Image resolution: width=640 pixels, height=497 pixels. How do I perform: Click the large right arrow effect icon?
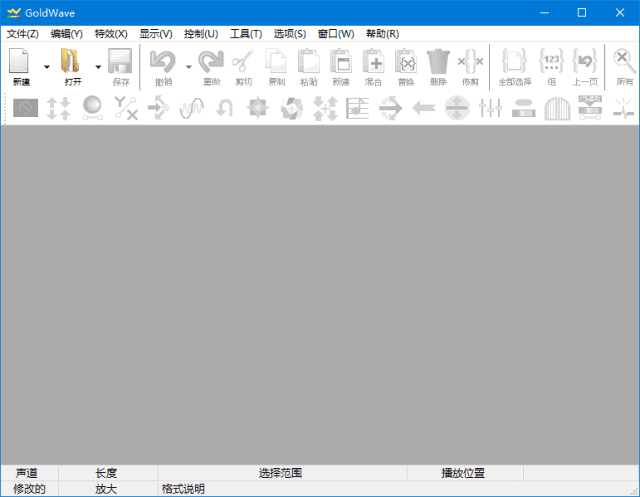[391, 108]
